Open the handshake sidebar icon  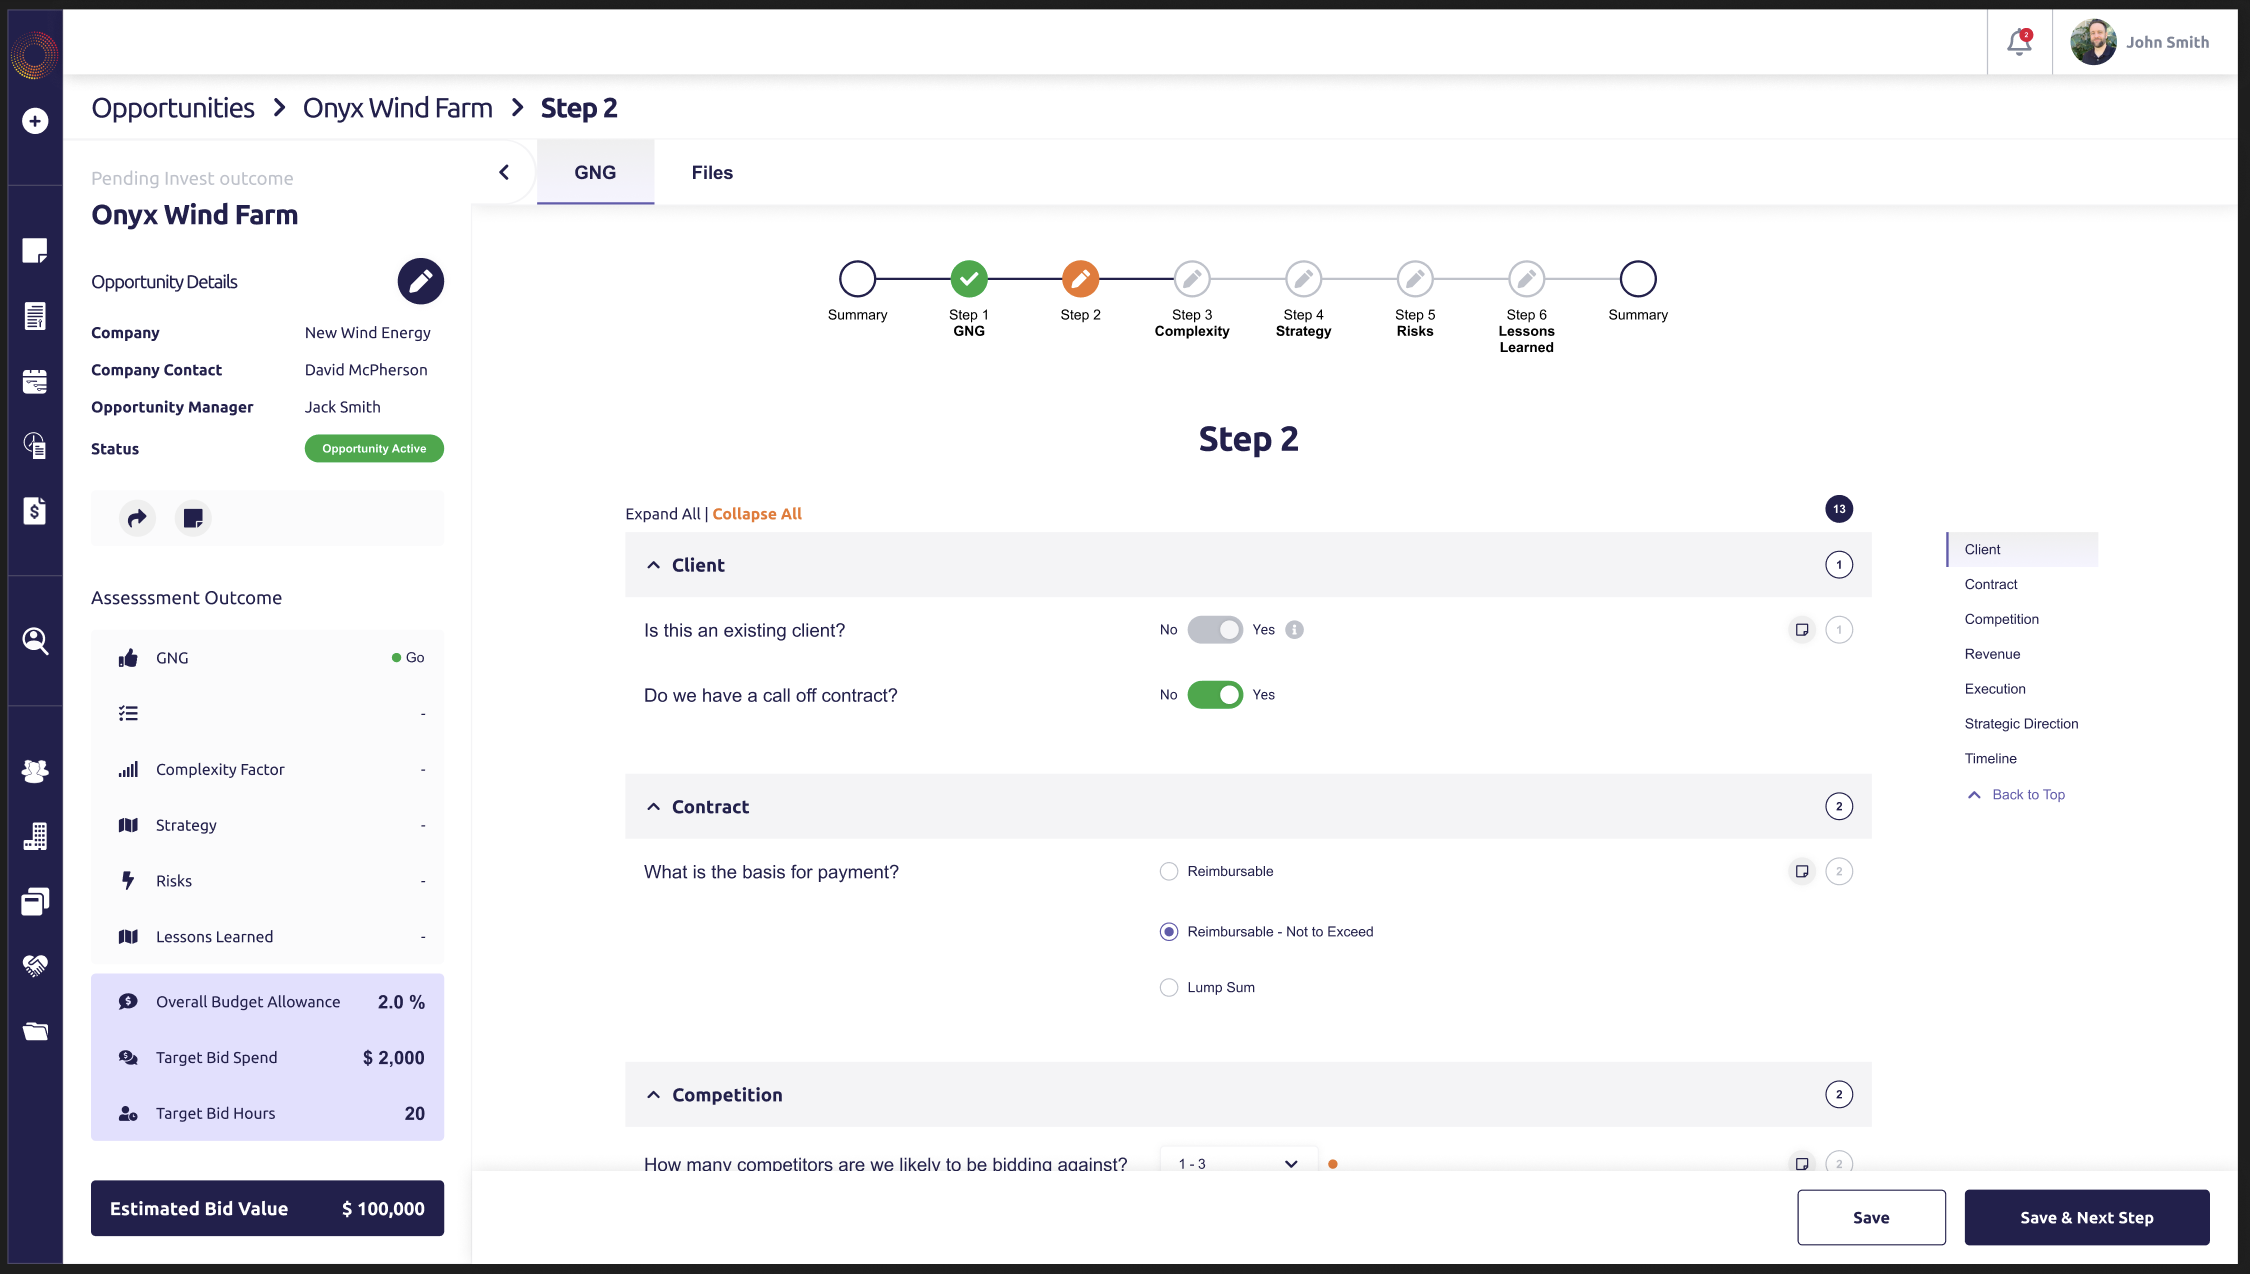click(x=35, y=966)
